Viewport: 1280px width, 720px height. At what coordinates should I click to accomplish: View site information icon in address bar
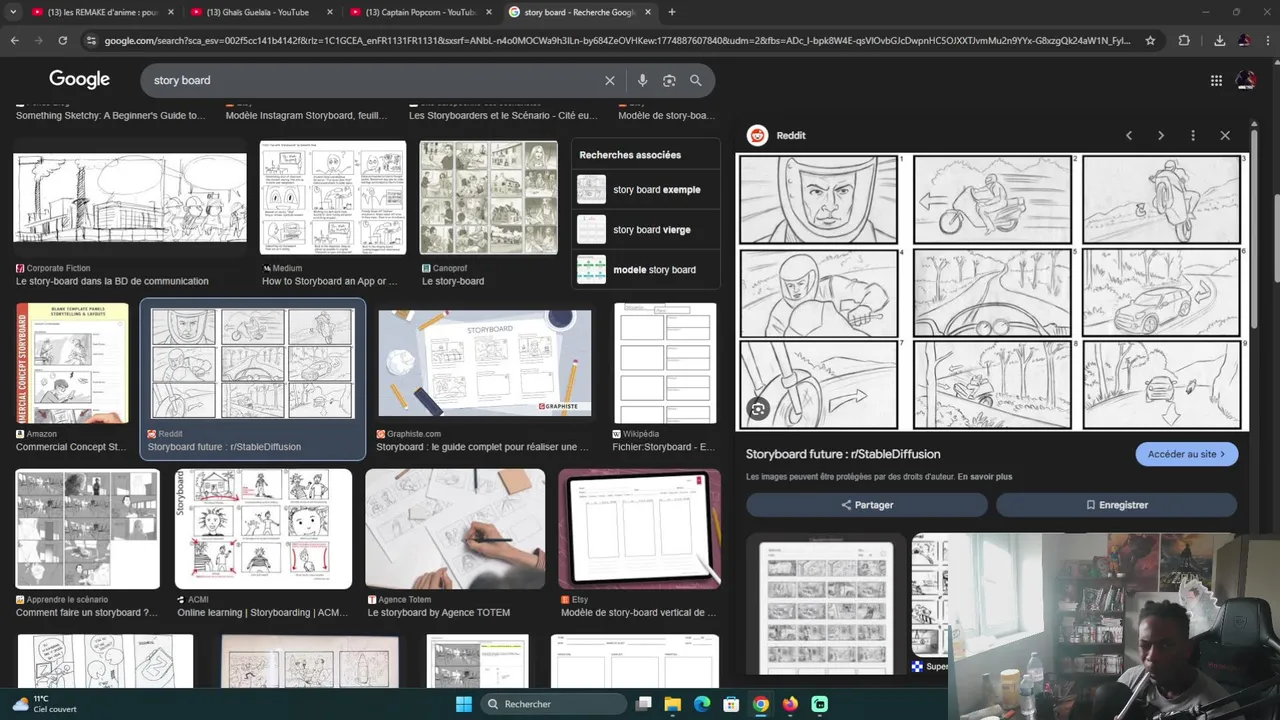[92, 41]
